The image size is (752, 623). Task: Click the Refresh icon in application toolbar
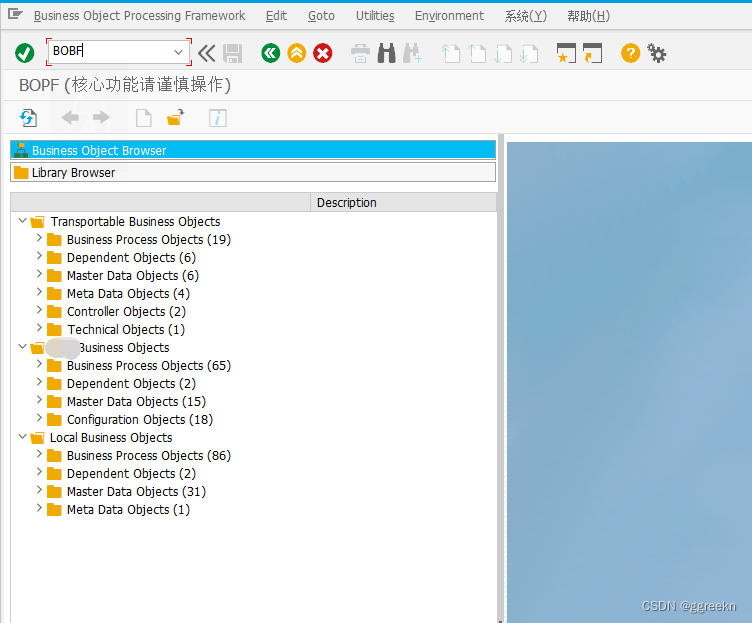[x=28, y=118]
